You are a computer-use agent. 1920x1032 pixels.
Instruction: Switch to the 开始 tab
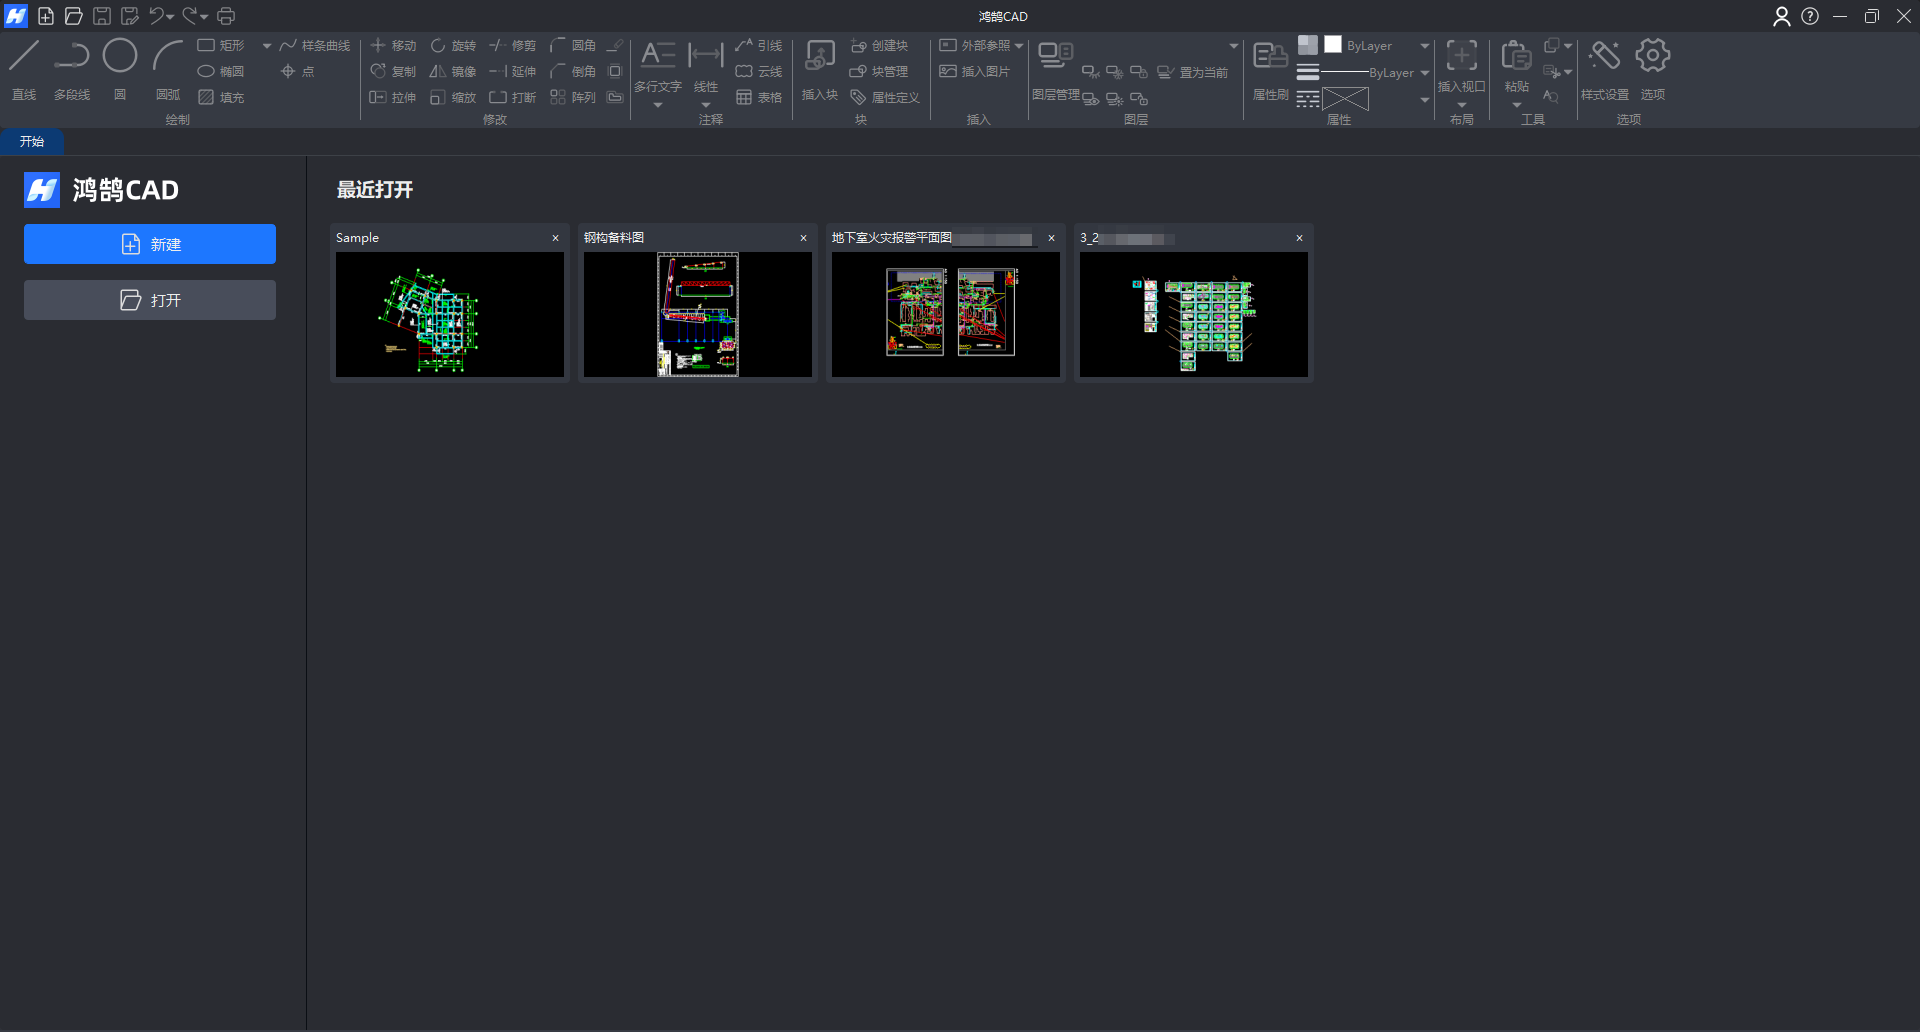32,142
